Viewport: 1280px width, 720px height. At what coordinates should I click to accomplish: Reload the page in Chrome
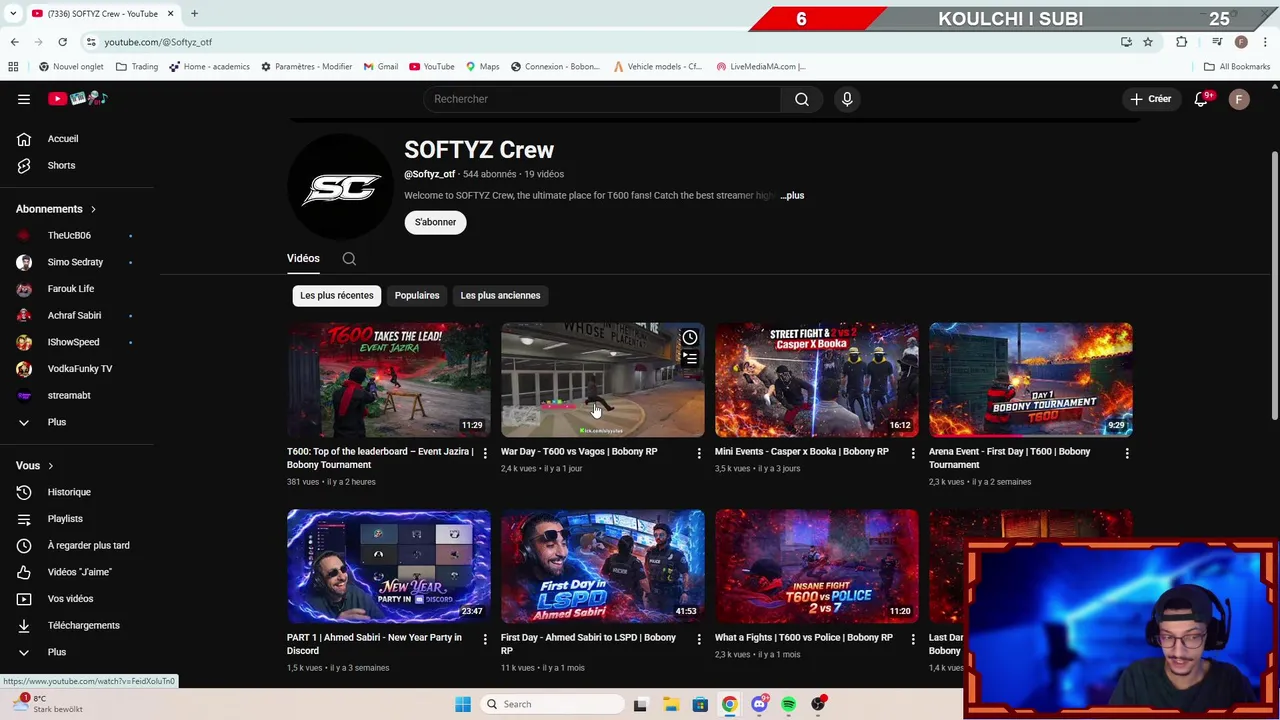[x=62, y=42]
